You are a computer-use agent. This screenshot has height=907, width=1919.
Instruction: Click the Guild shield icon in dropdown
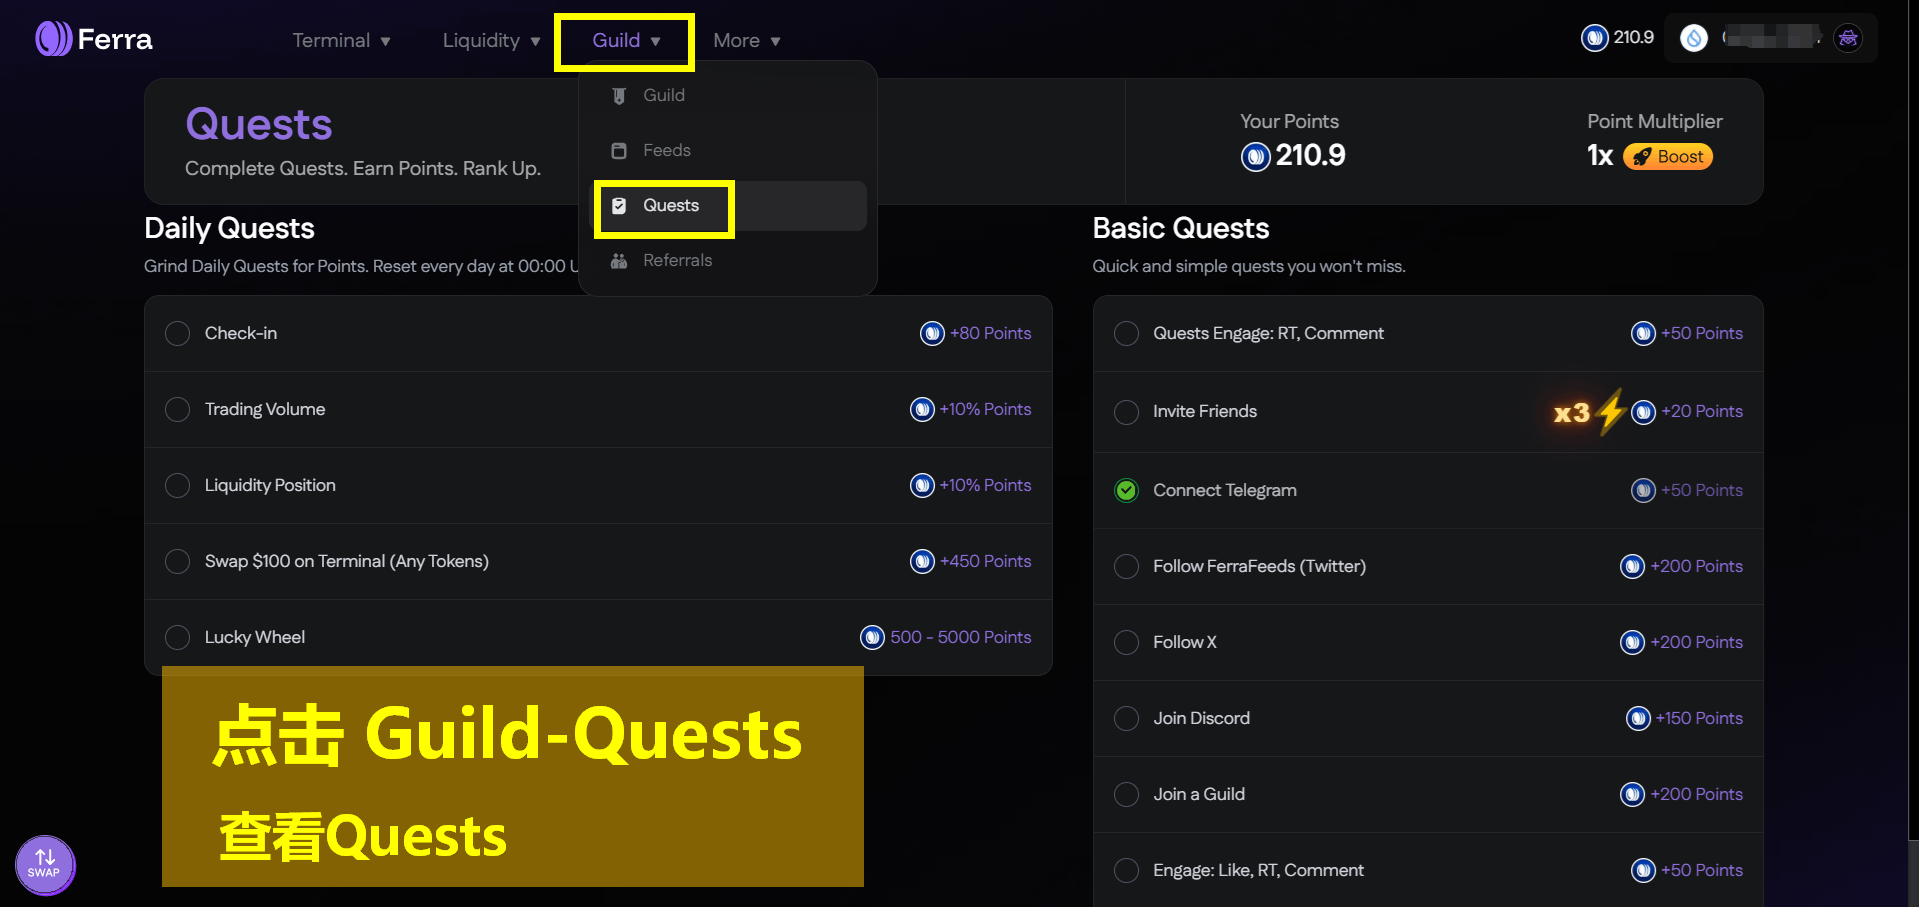[619, 96]
